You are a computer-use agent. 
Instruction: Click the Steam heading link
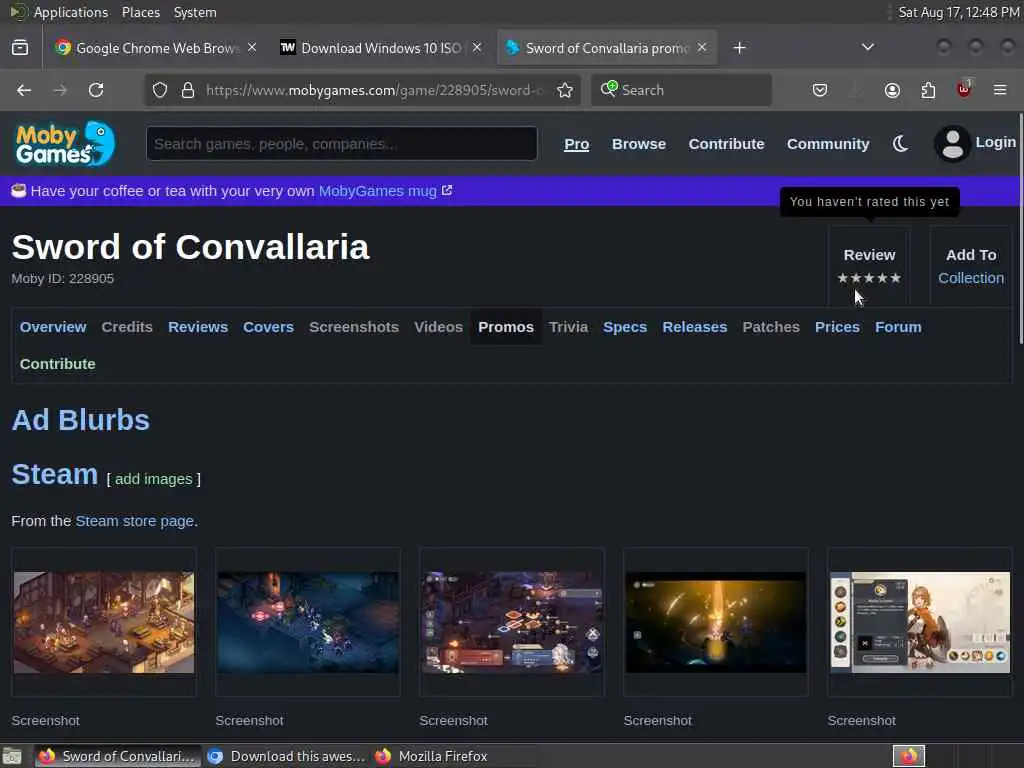point(55,474)
